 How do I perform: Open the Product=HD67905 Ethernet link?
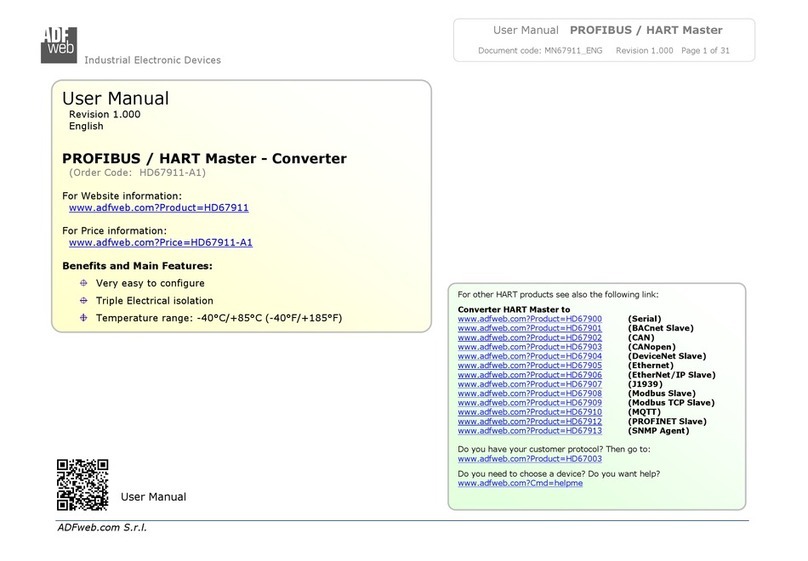[530, 365]
